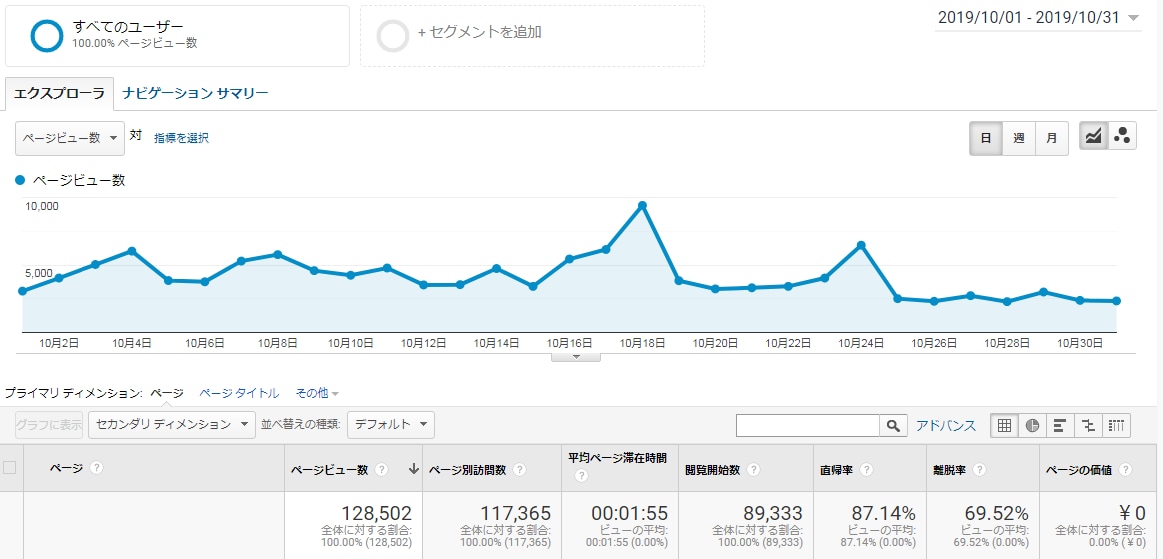This screenshot has width=1163, height=559.
Task: Collapse the chart with handle arrow
Action: [x=576, y=357]
